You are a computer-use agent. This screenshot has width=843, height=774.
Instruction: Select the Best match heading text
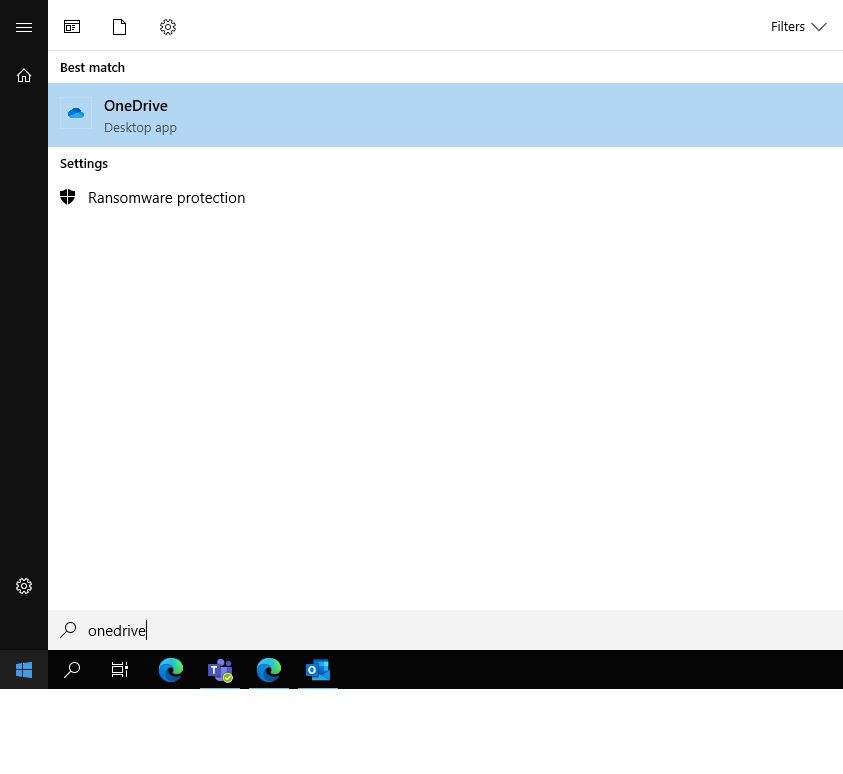92,67
